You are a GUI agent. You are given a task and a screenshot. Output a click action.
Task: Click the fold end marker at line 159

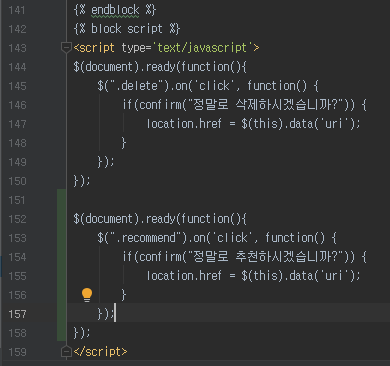pos(66,352)
